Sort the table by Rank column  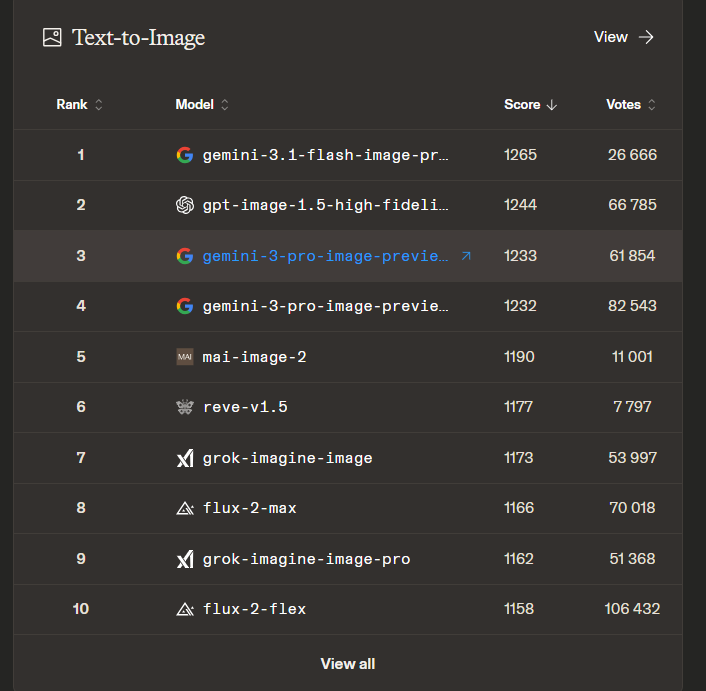click(x=80, y=104)
